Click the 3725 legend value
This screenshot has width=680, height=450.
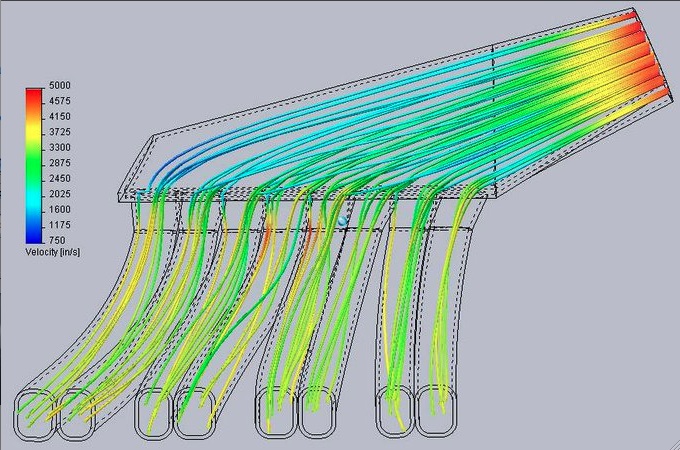click(x=59, y=132)
